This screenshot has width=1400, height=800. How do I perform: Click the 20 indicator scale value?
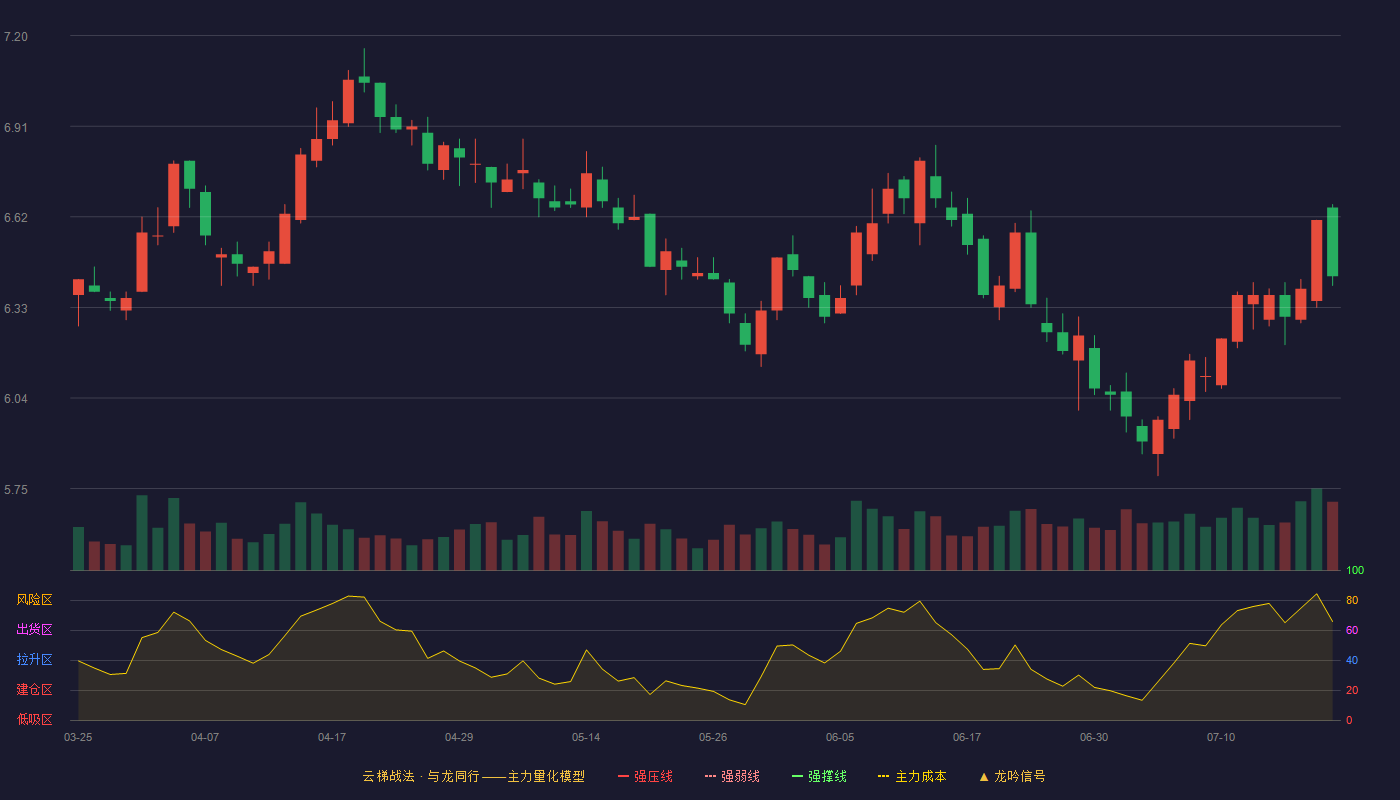[x=1352, y=691]
